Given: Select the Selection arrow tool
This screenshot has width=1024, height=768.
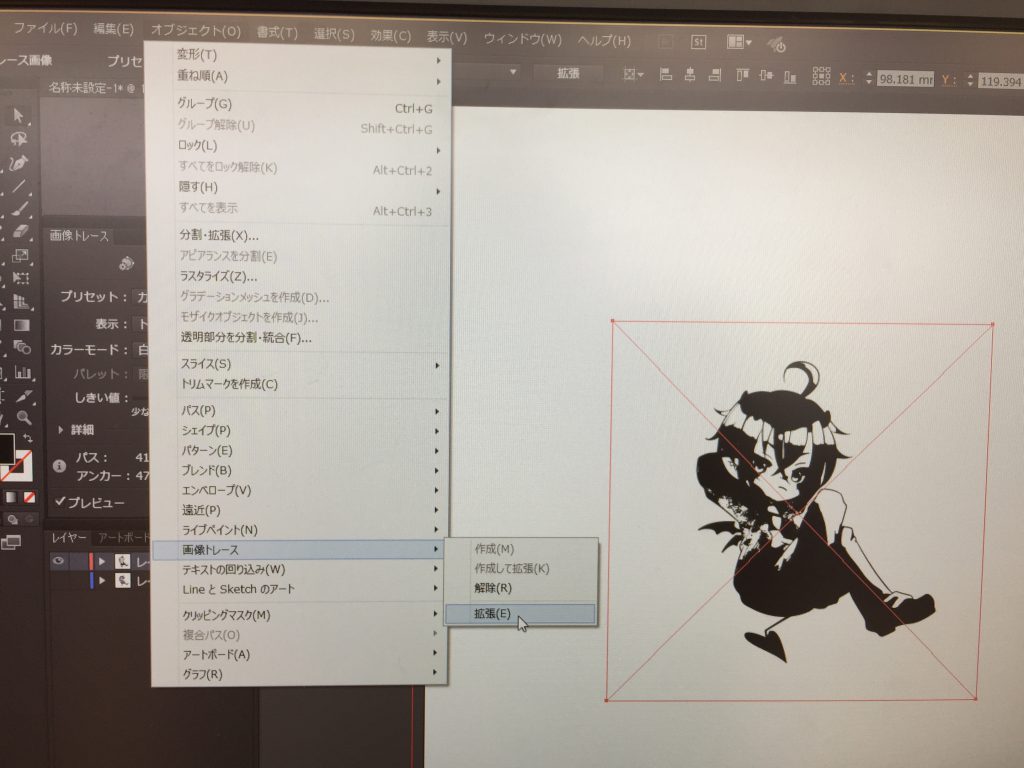Looking at the screenshot, I should [x=18, y=116].
